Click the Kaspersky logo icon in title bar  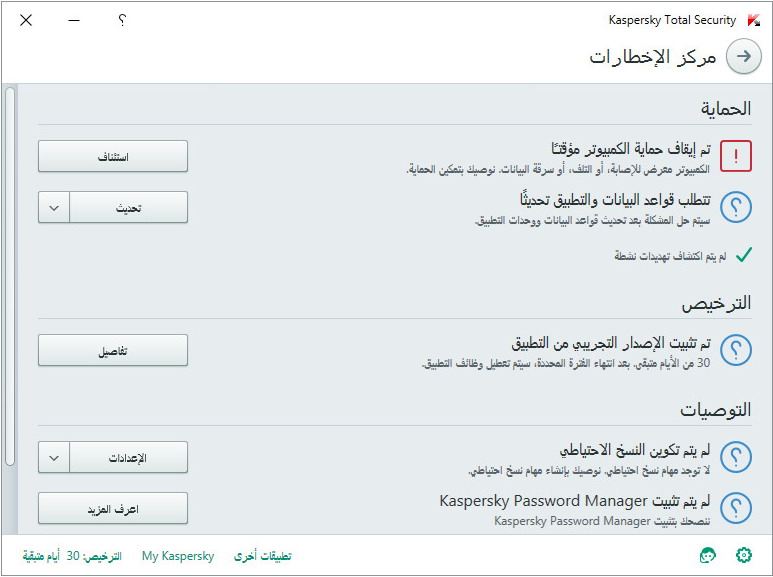pyautogui.click(x=753, y=20)
